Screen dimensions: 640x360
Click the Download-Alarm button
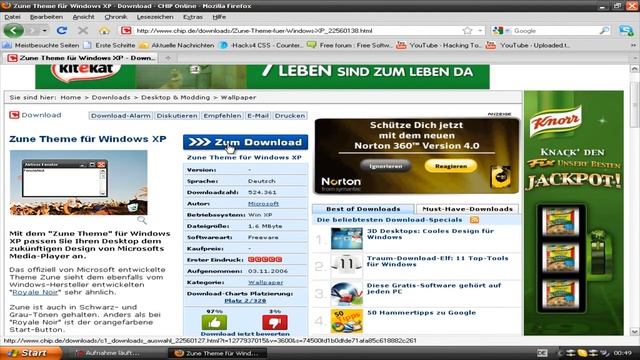(x=120, y=116)
